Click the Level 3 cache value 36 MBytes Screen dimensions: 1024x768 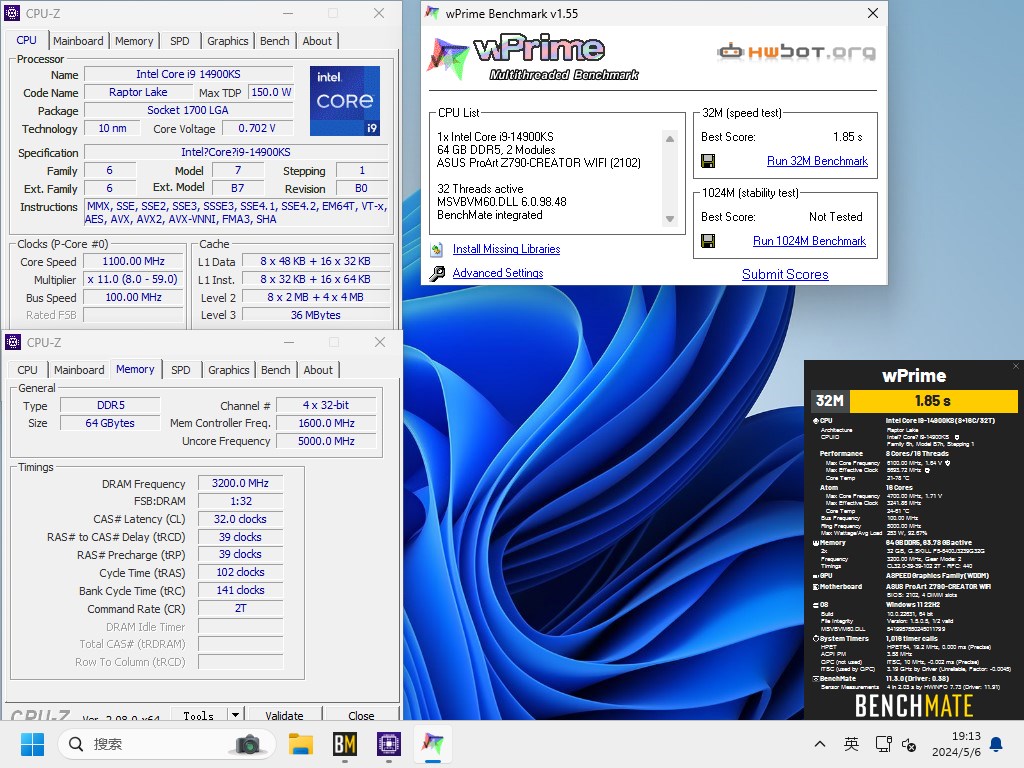(x=315, y=315)
